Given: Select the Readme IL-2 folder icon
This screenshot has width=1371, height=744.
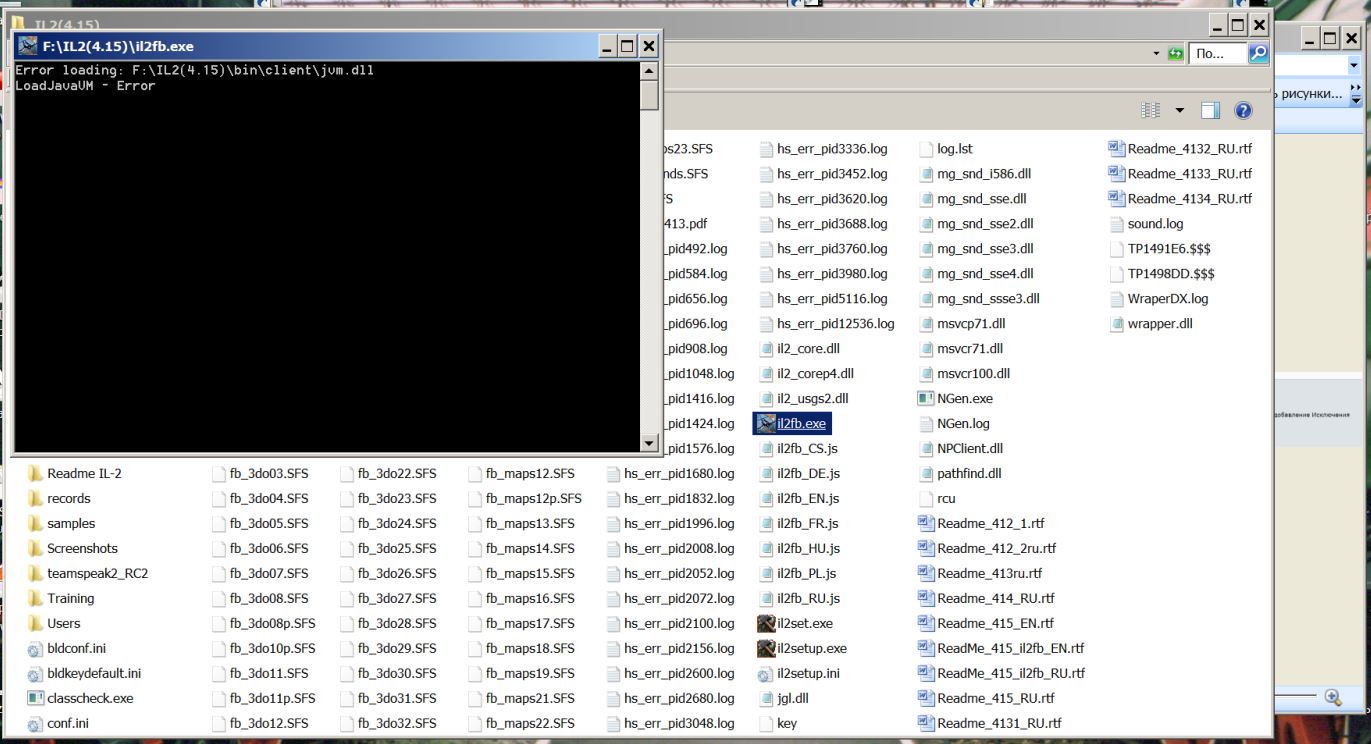Looking at the screenshot, I should point(36,474).
